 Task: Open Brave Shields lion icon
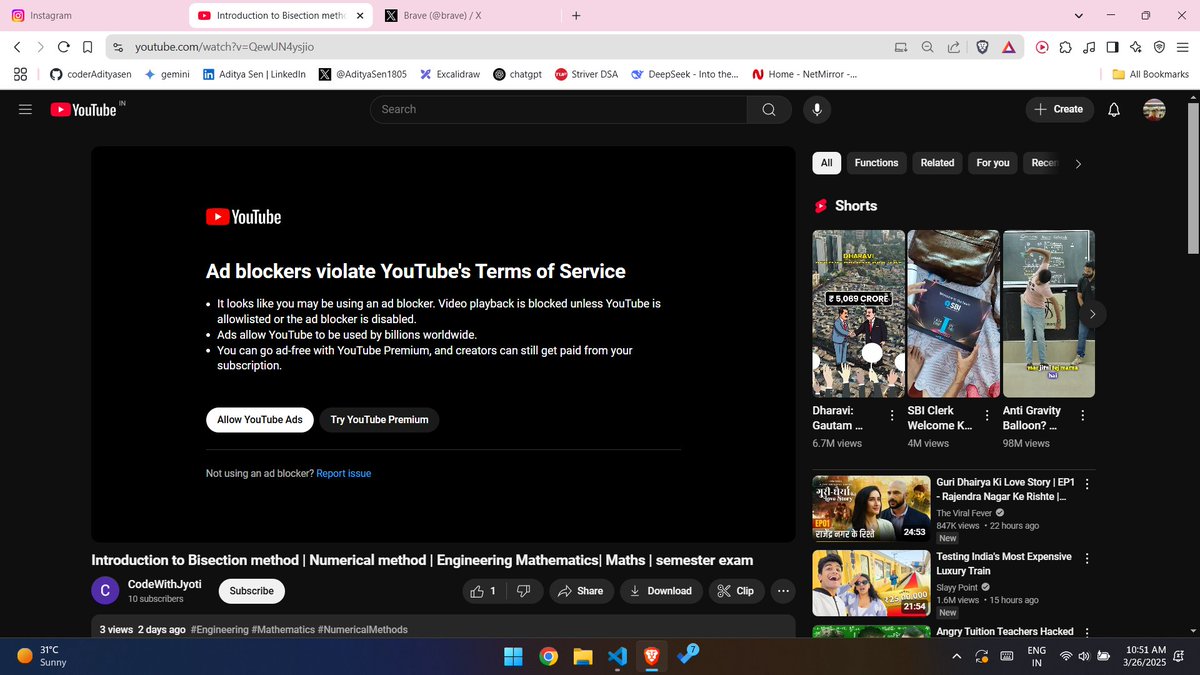click(982, 47)
